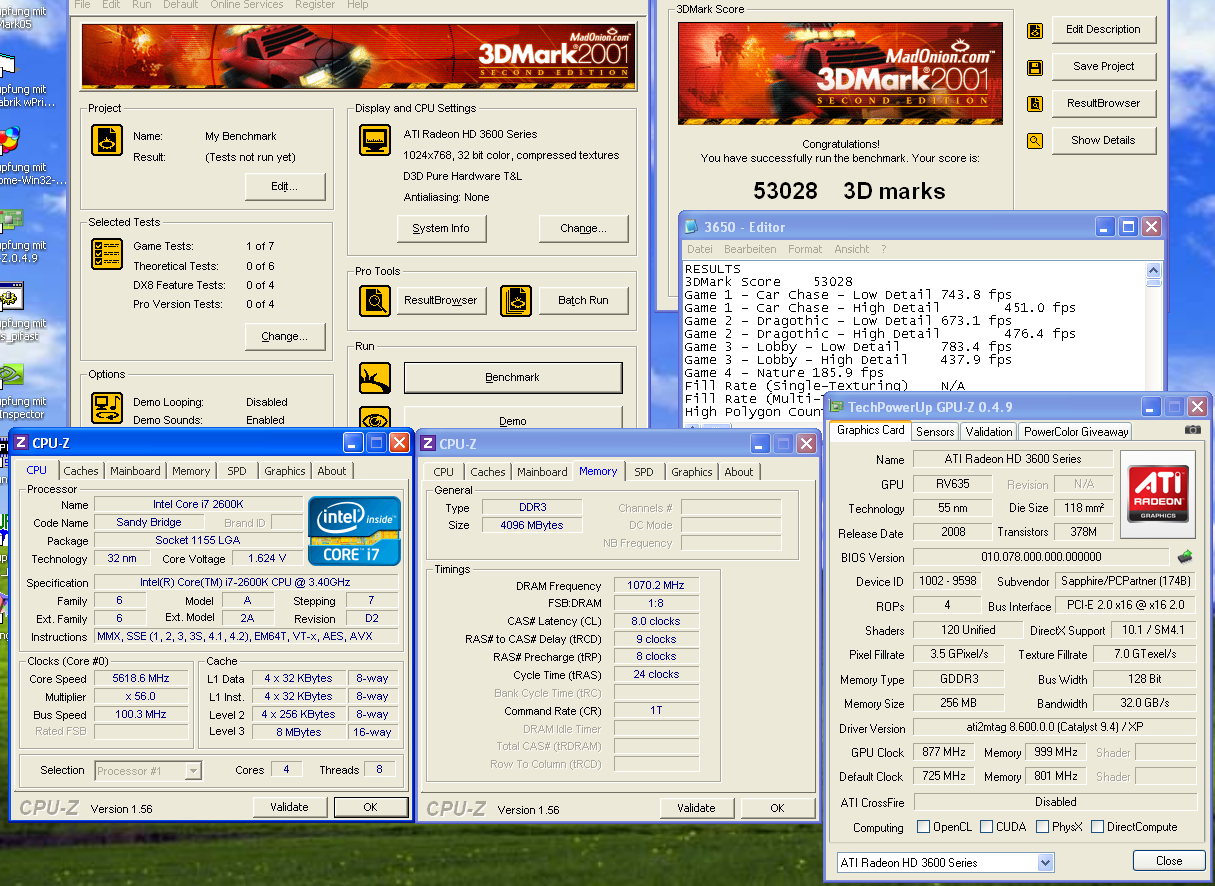1215x886 pixels.
Task: Click the DRAM Frequency value 1070.2 MHz
Action: tap(656, 586)
